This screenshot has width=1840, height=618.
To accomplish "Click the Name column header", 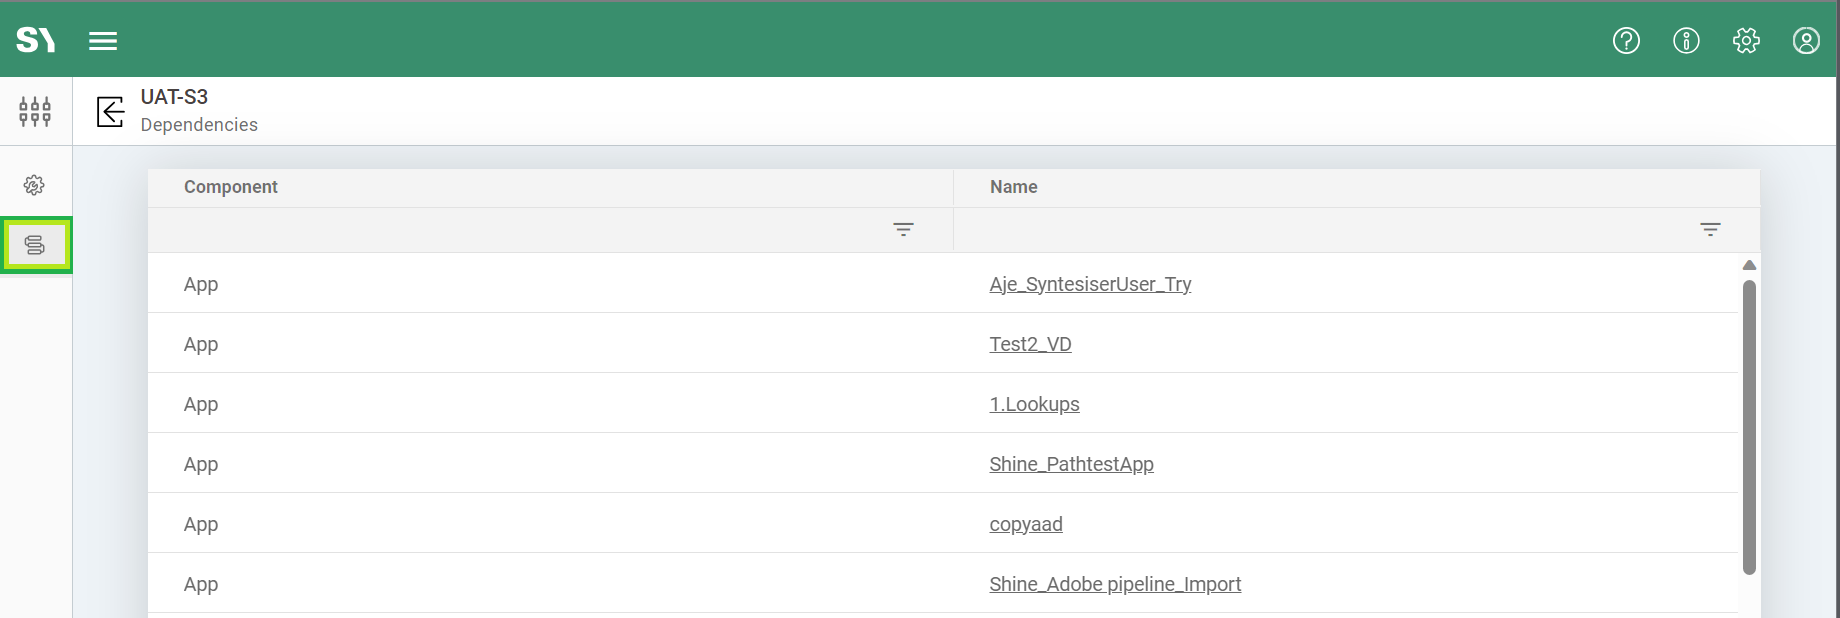I will (1013, 187).
